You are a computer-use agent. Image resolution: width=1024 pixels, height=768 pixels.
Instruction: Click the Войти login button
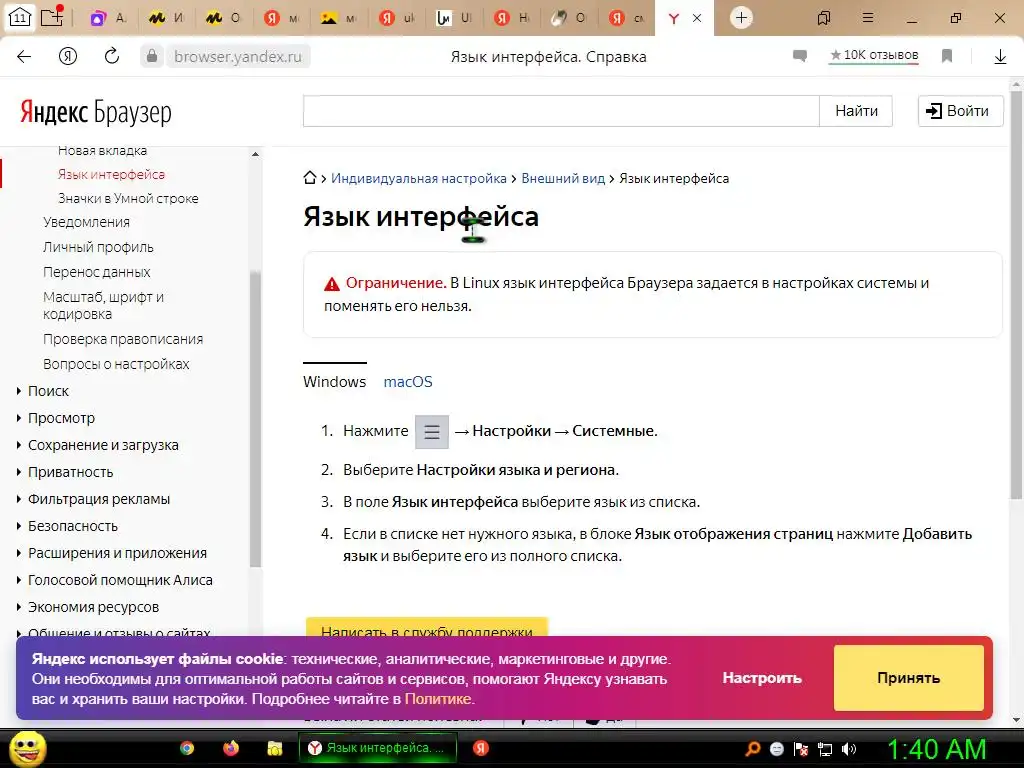click(960, 111)
